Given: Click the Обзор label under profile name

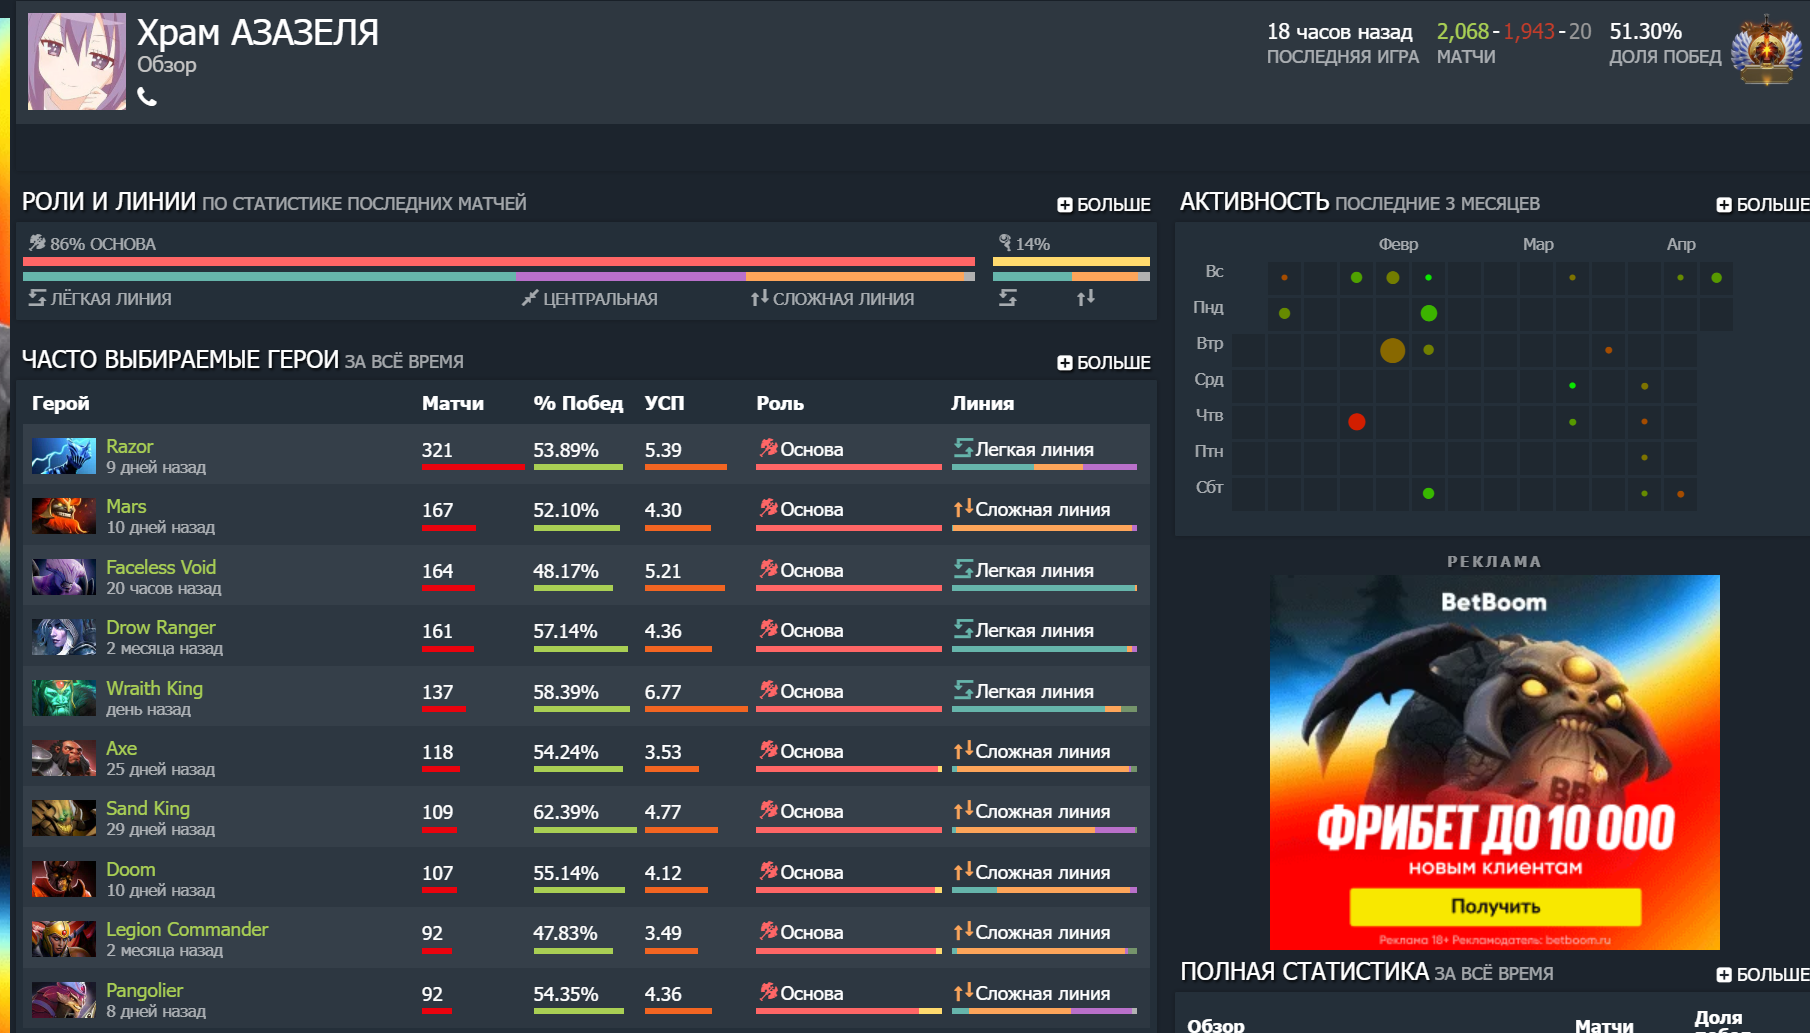Looking at the screenshot, I should pos(167,64).
